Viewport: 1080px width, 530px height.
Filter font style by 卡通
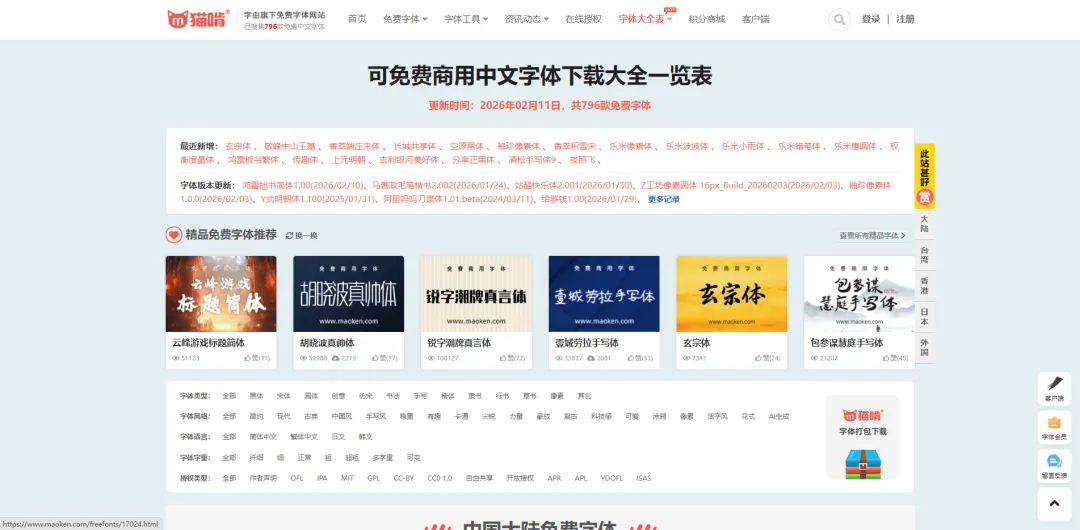coord(461,416)
